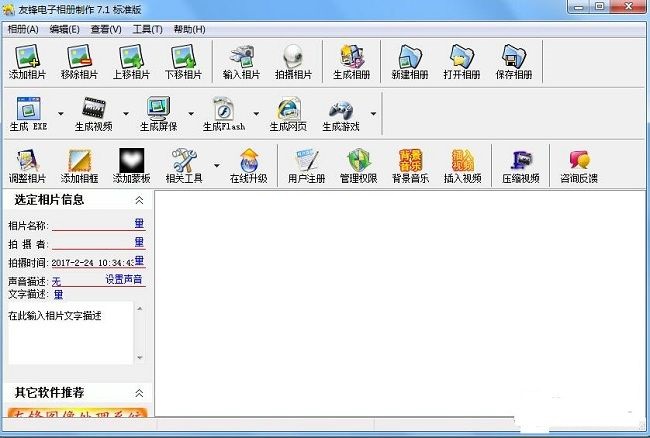Image resolution: width=650 pixels, height=438 pixels.
Task: Open an album via 打开相册
Action: click(462, 62)
